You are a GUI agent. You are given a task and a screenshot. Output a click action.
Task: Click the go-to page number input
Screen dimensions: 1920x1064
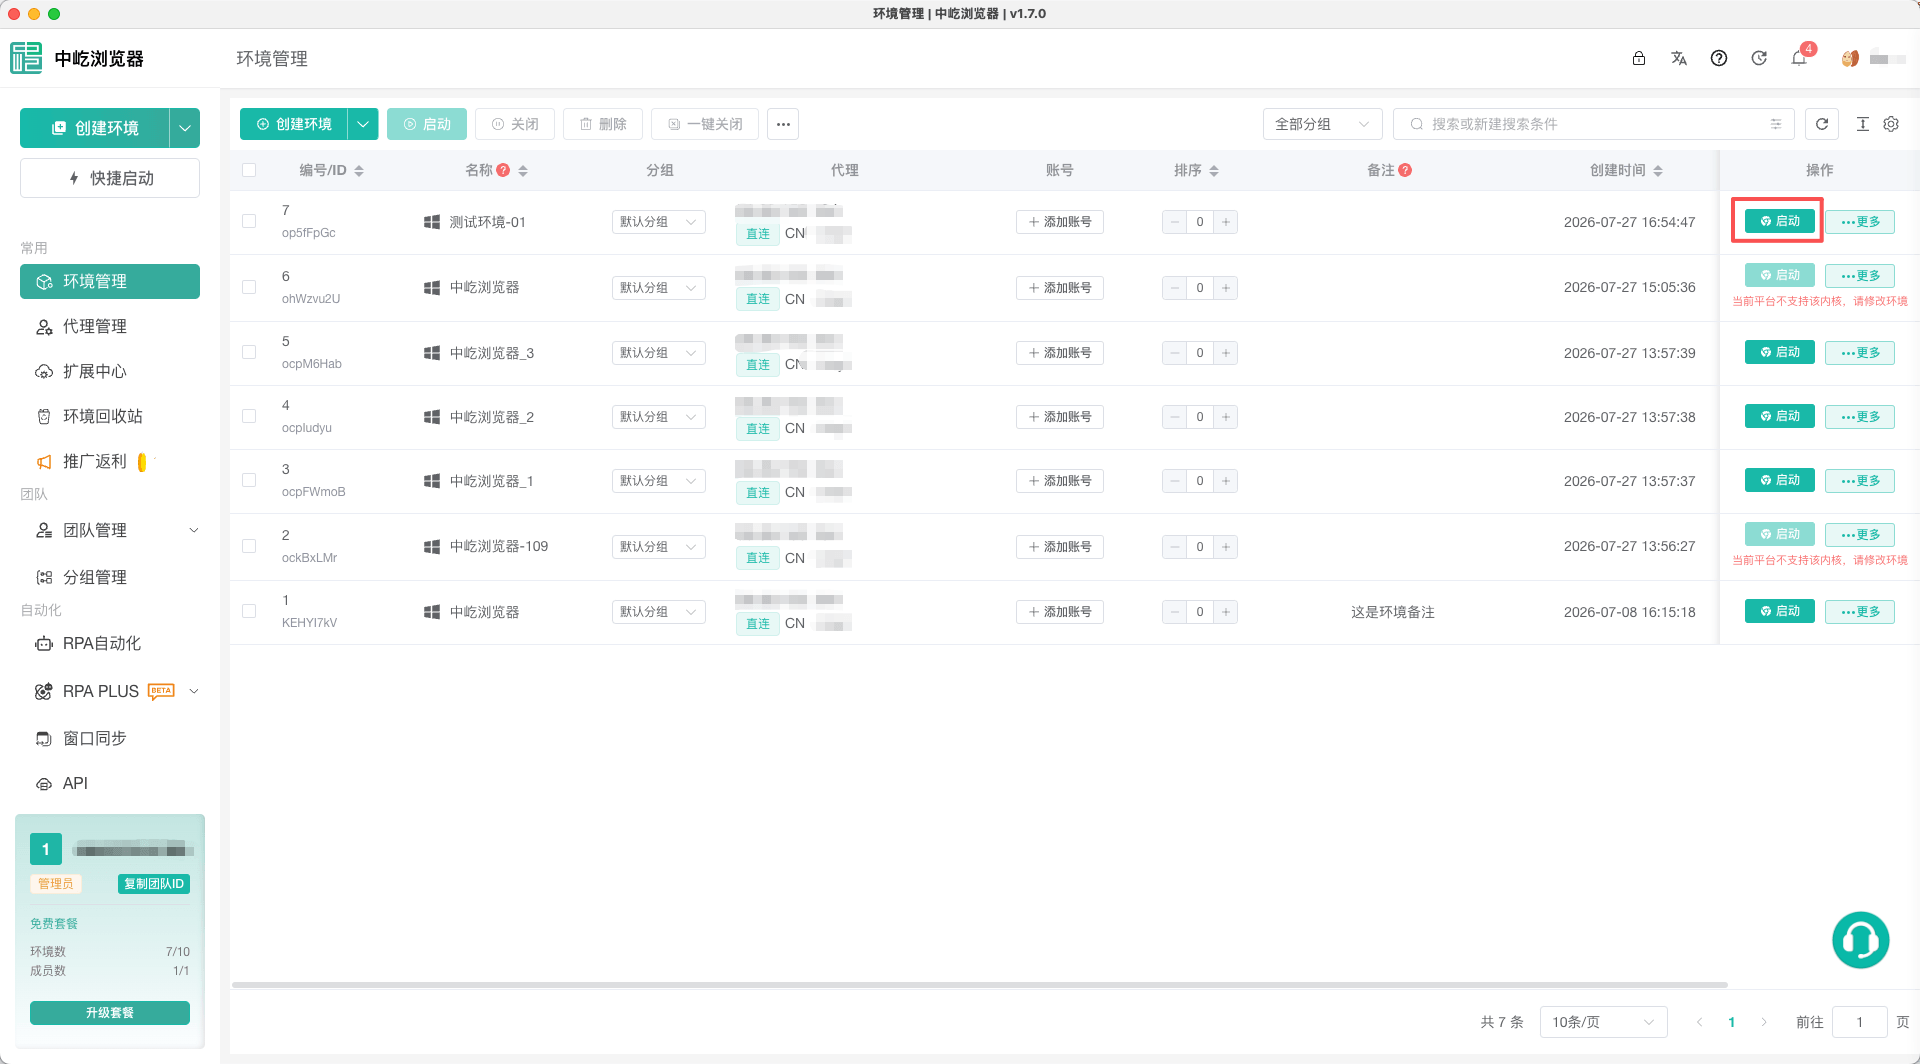point(1860,1022)
